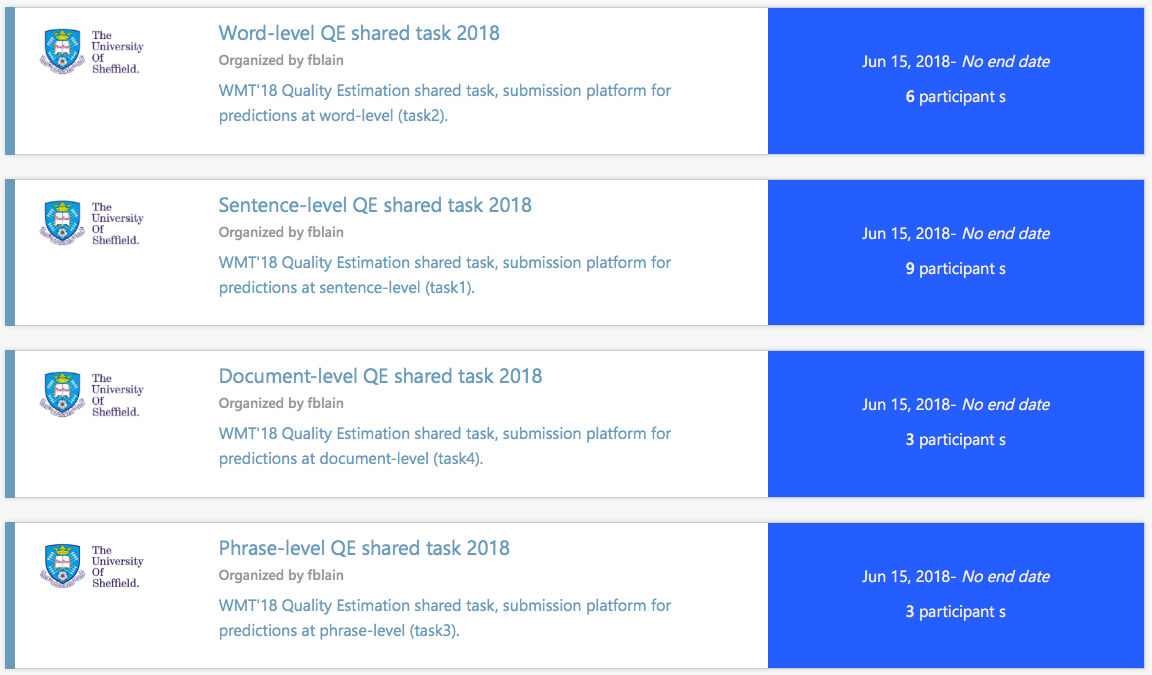The height and width of the screenshot is (675, 1152).
Task: Click University of Sheffield logo in Phrase-level card
Action: (92, 567)
